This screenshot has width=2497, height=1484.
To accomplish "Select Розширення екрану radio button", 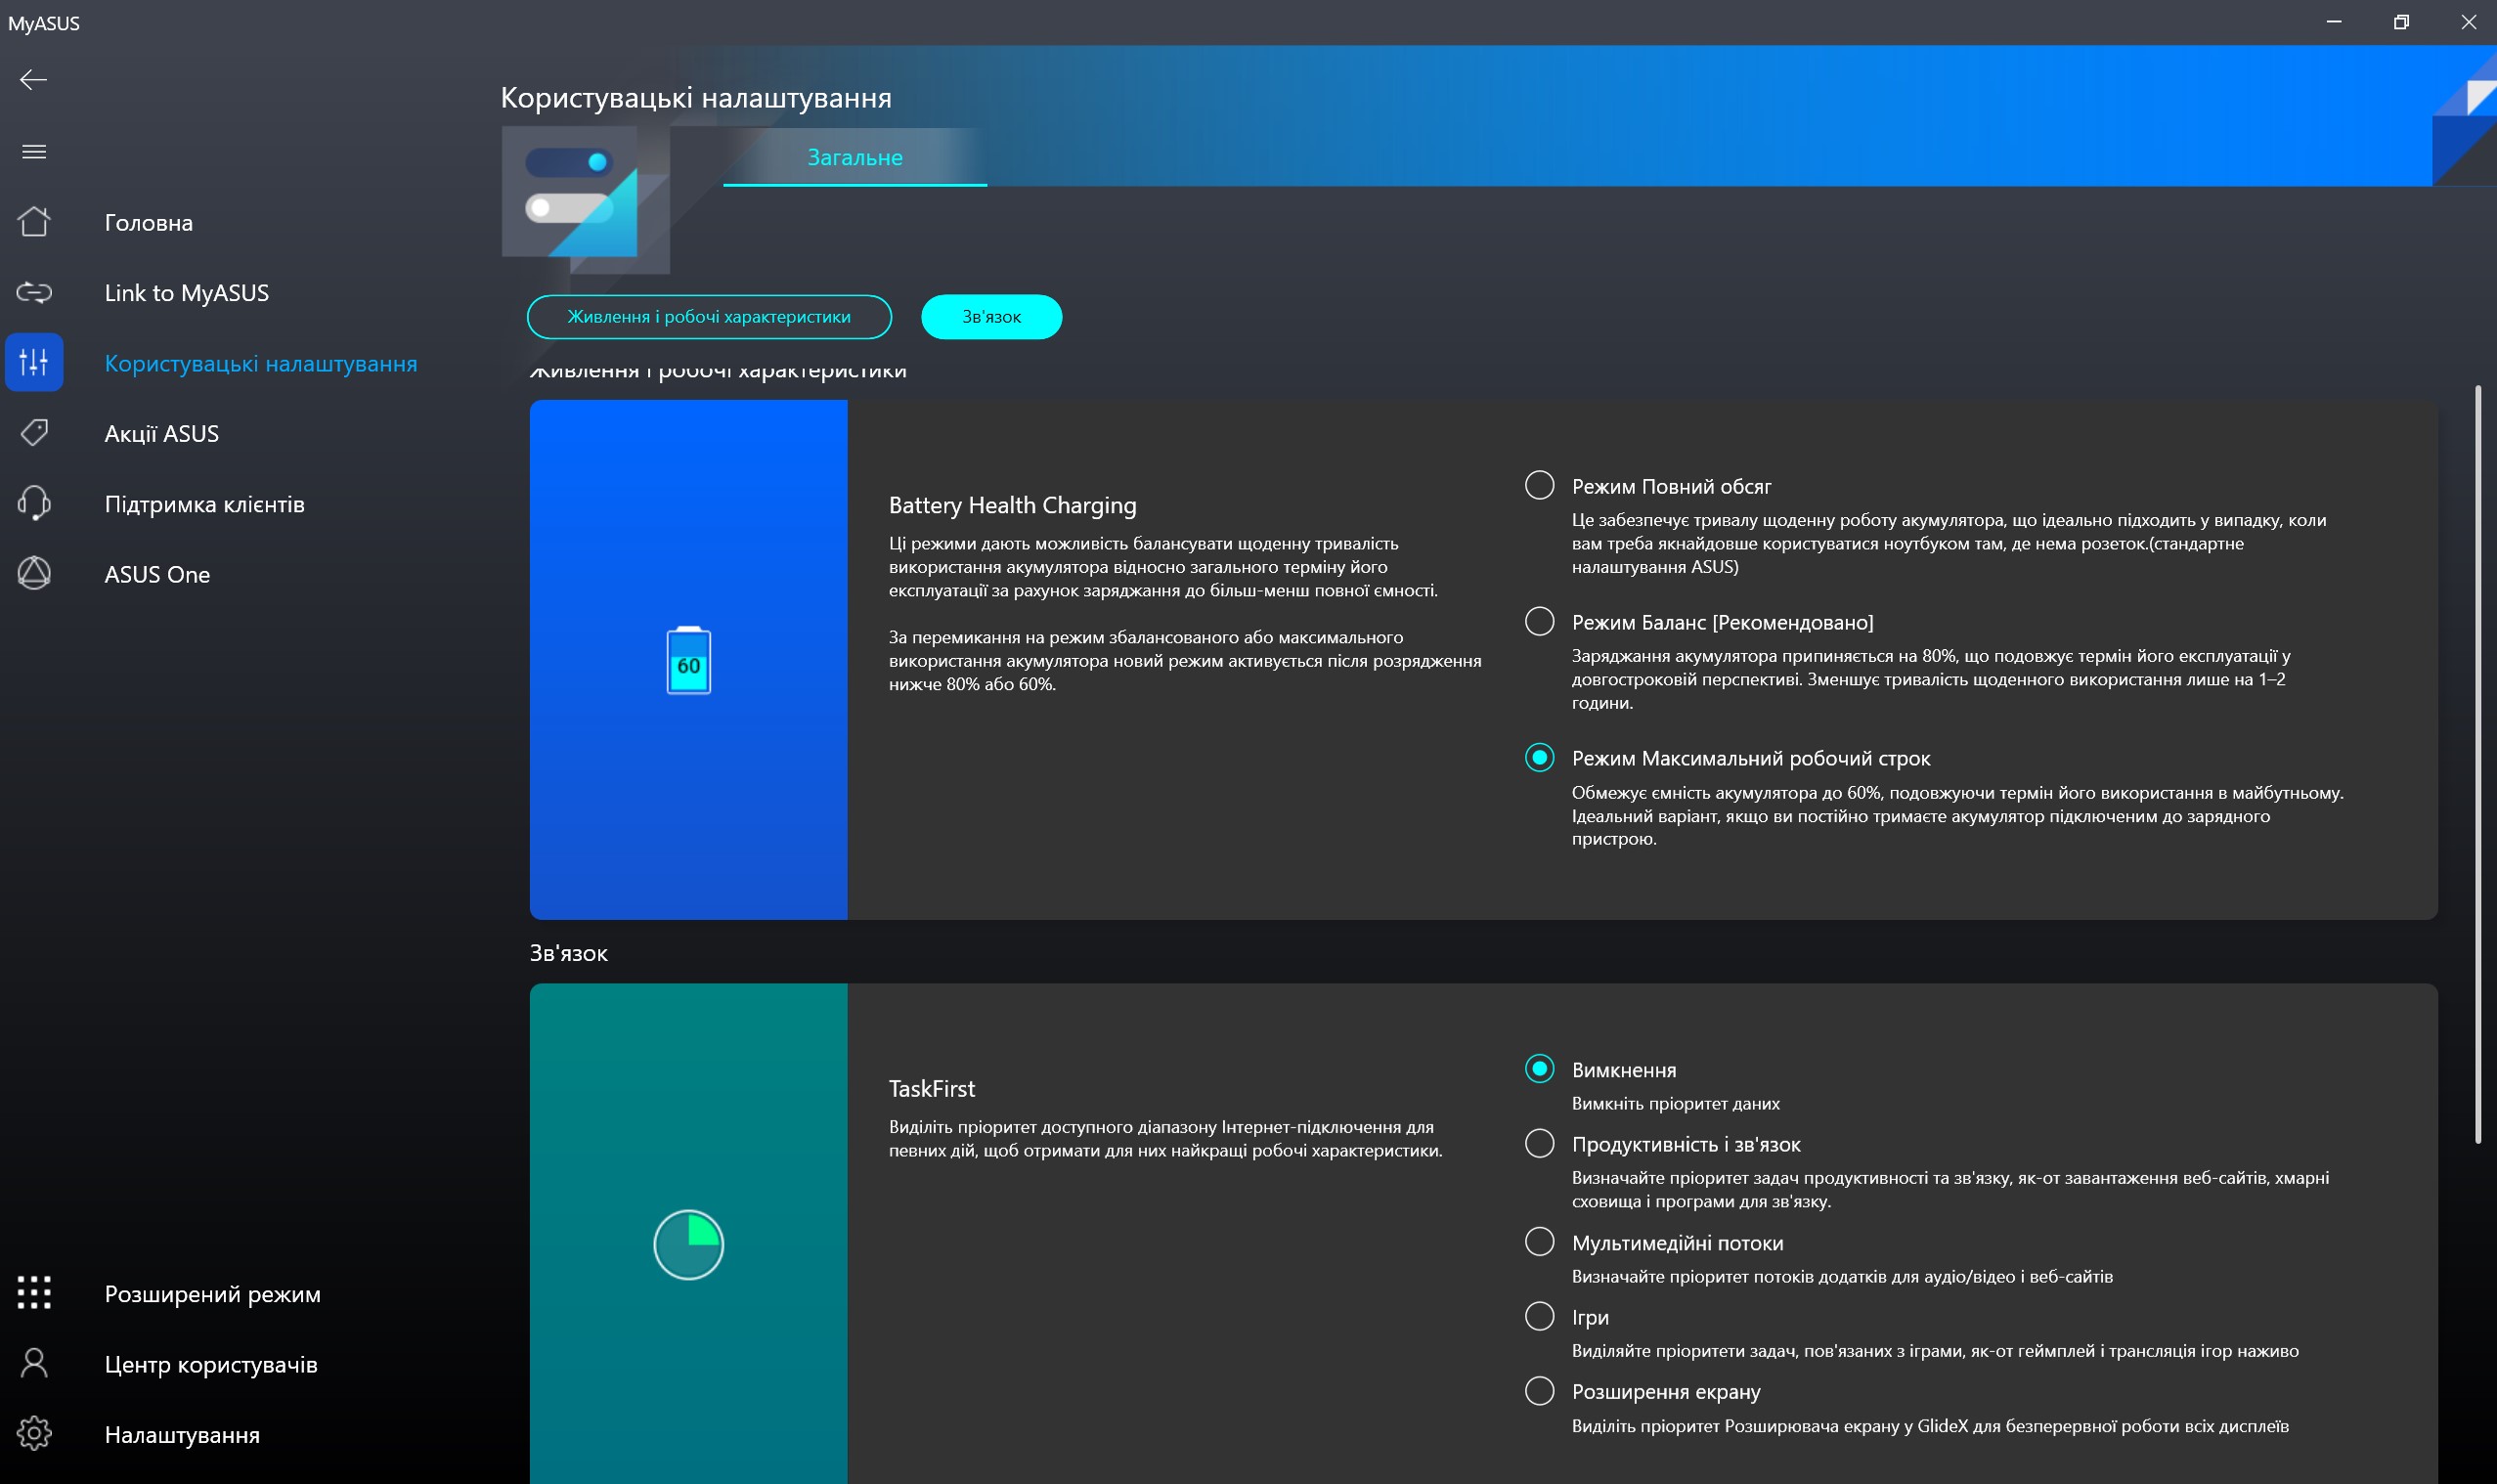I will (x=1539, y=1391).
